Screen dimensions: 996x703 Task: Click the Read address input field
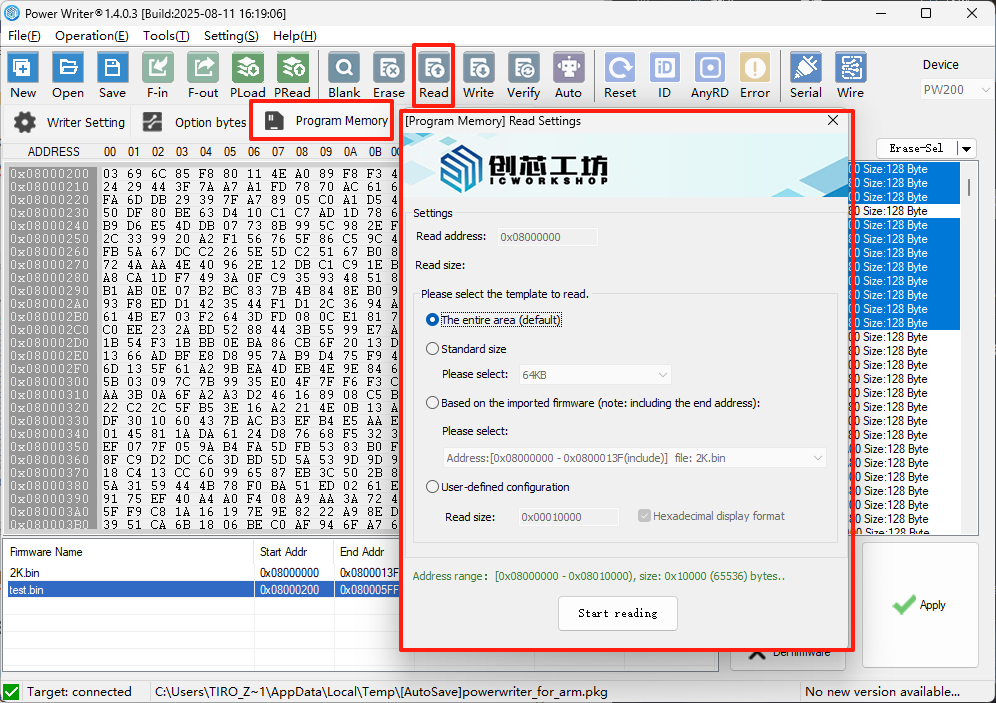(x=547, y=237)
